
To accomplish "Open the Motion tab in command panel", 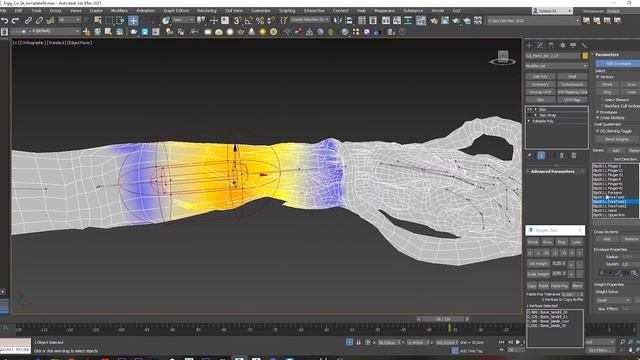I will click(x=562, y=45).
